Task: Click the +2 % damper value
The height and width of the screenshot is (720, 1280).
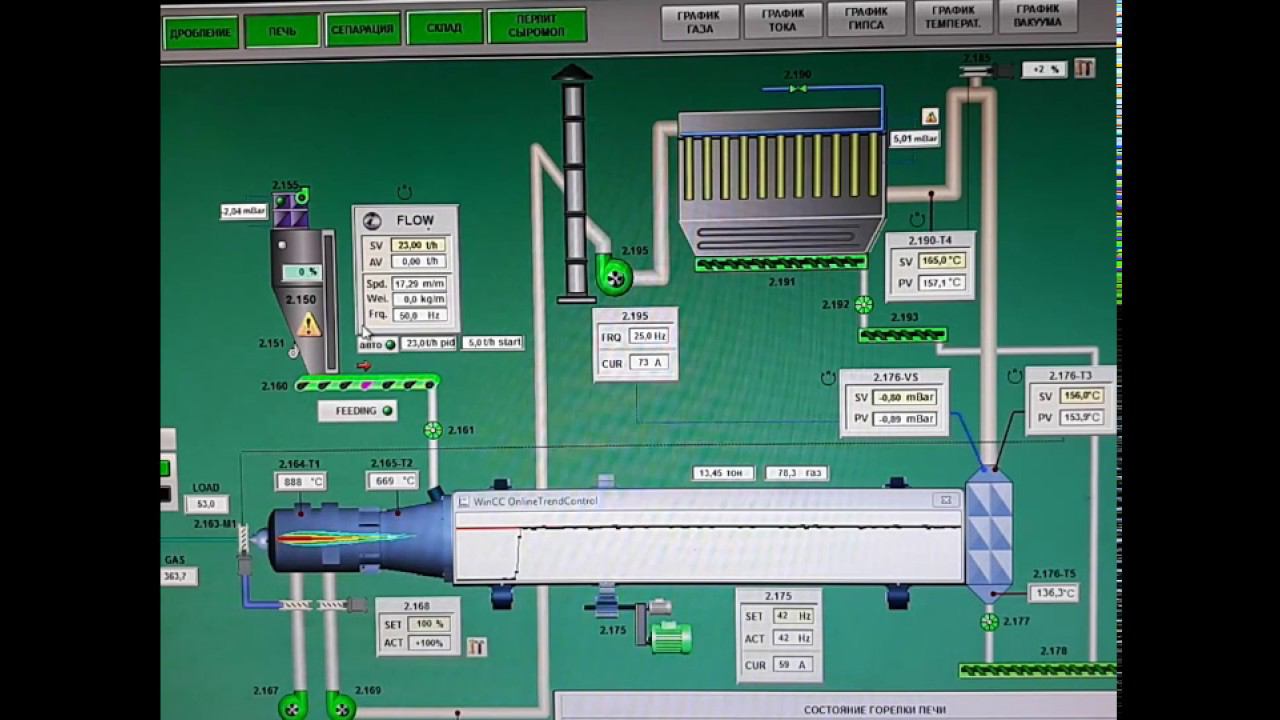Action: click(x=1045, y=69)
